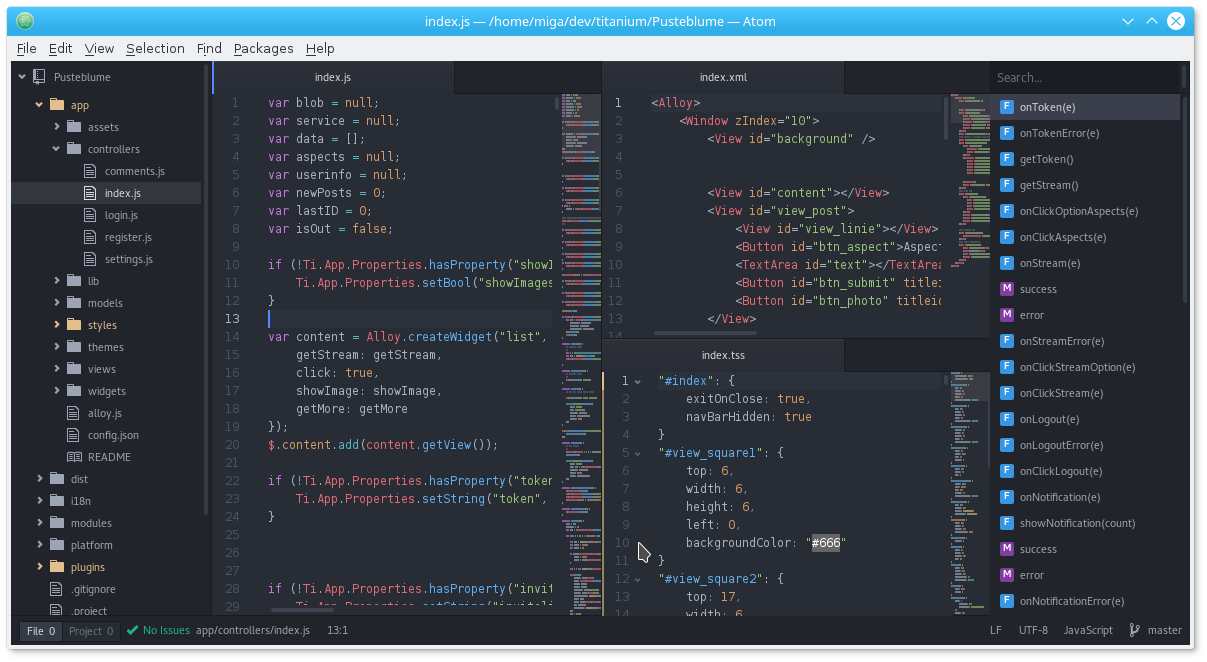Click the symbol Search input field
Image resolution: width=1207 pixels, height=662 pixels.
1084,77
